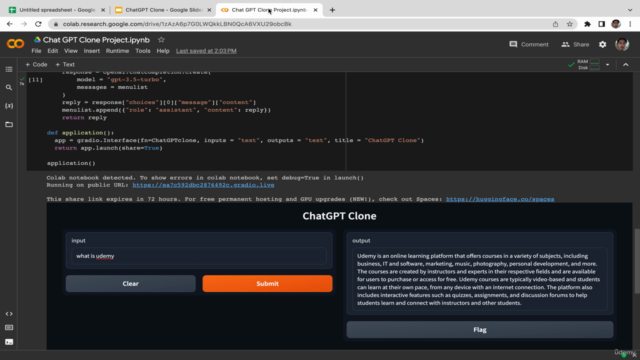Open a new browser tab

[332, 10]
